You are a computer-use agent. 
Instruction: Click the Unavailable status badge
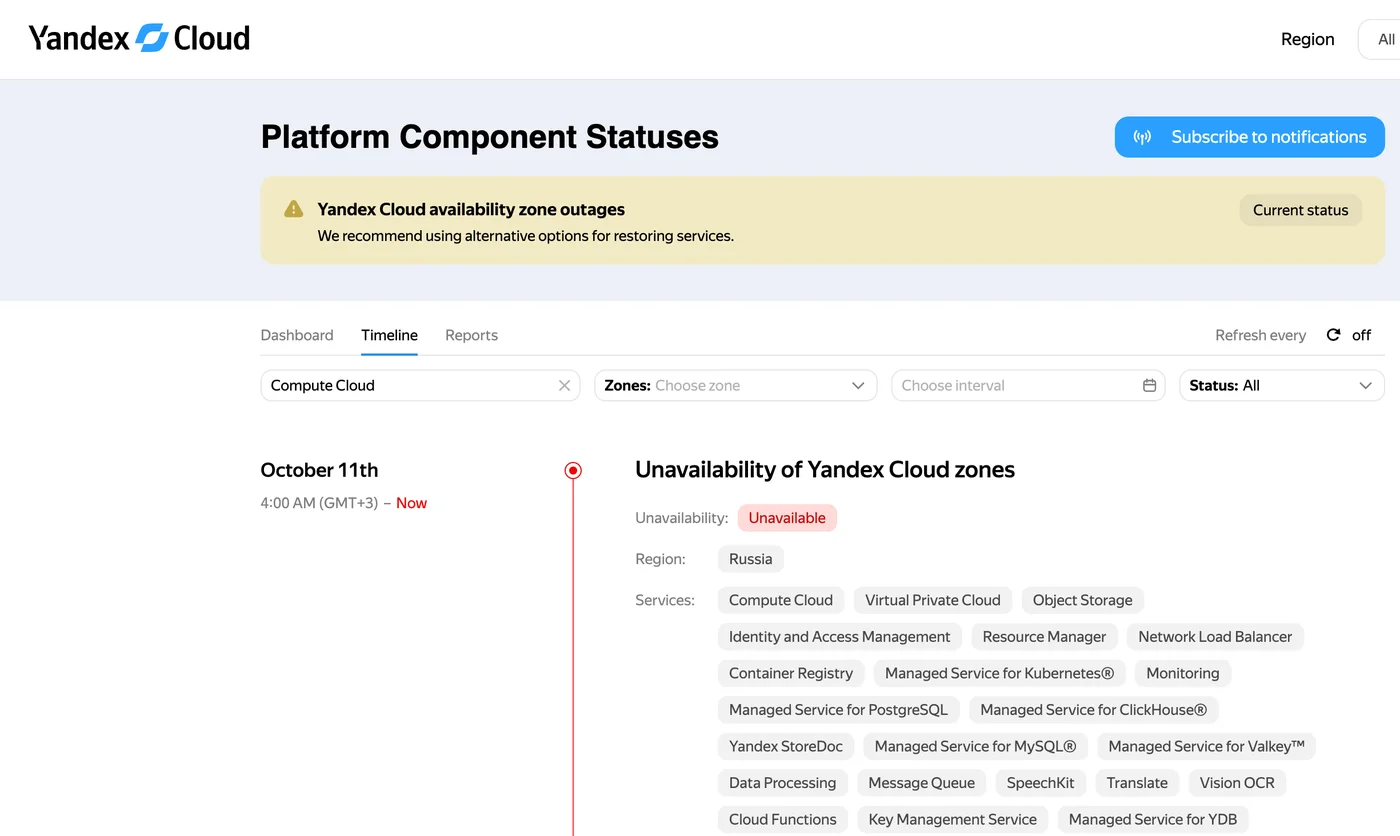coord(787,518)
